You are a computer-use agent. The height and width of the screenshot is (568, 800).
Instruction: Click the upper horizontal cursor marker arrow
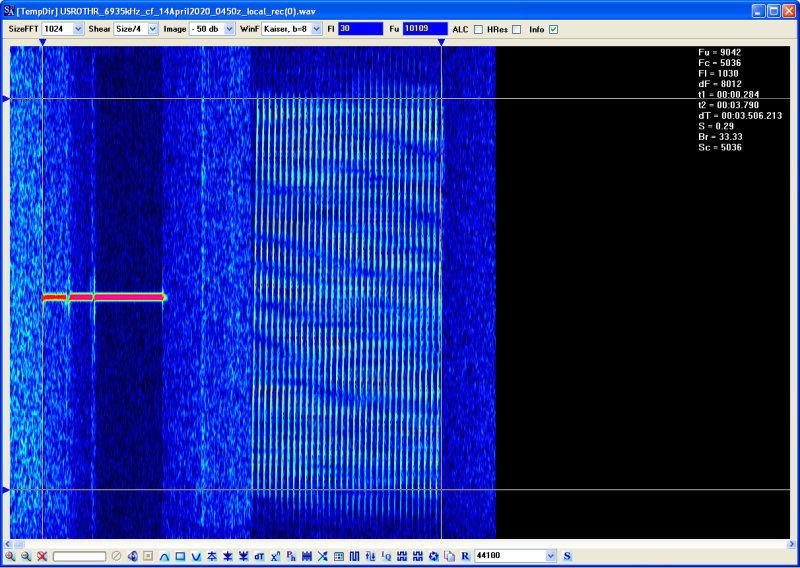click(6, 98)
